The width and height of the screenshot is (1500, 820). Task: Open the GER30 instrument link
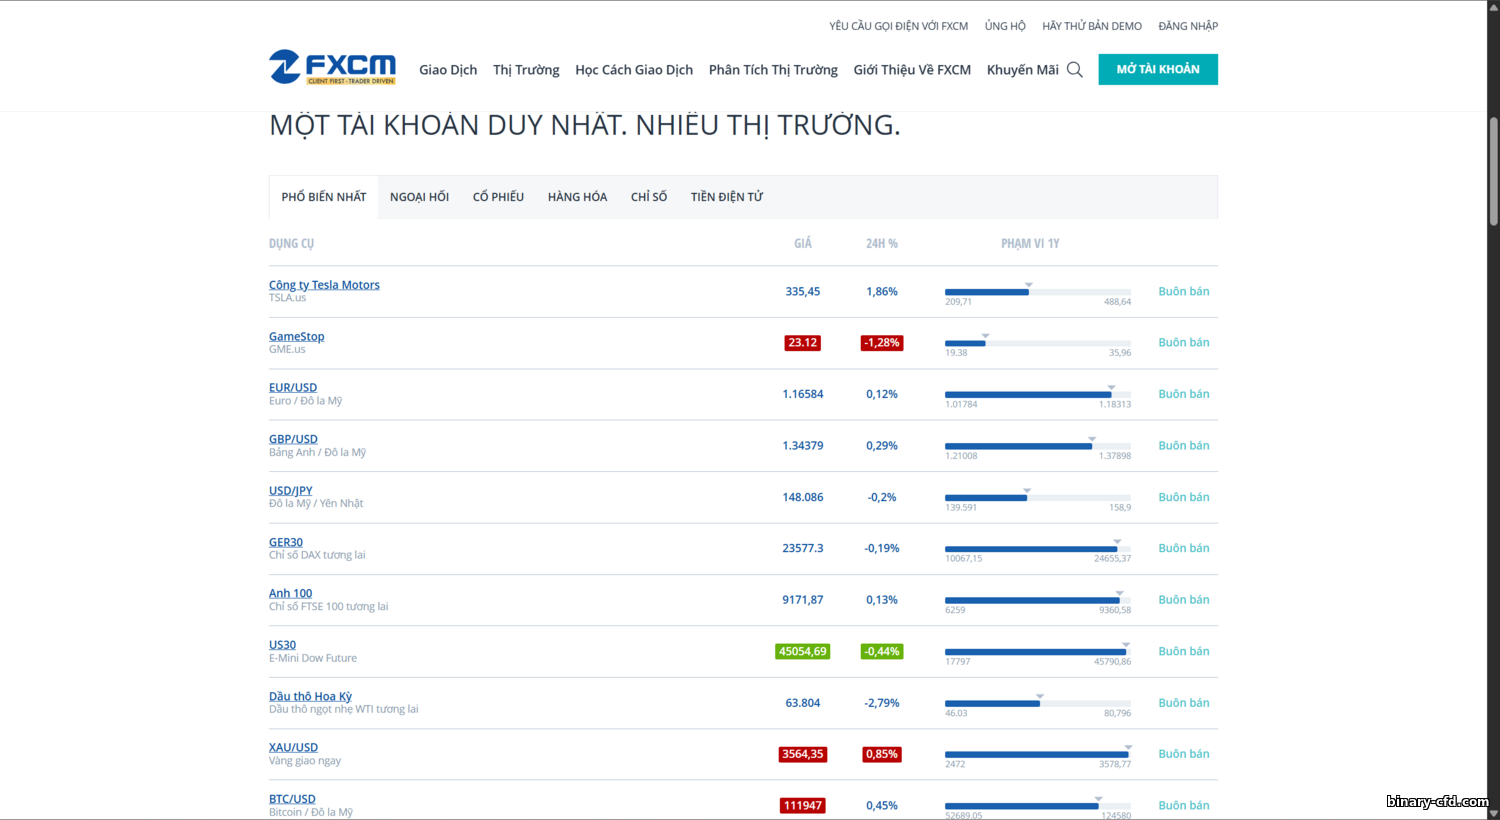pyautogui.click(x=286, y=542)
